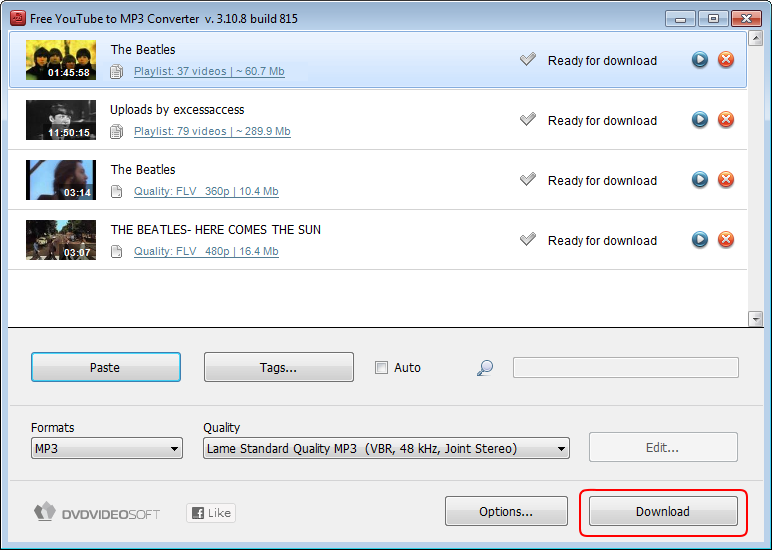772x550 pixels.
Task: Open the Quality preset dropdown
Action: (x=386, y=449)
